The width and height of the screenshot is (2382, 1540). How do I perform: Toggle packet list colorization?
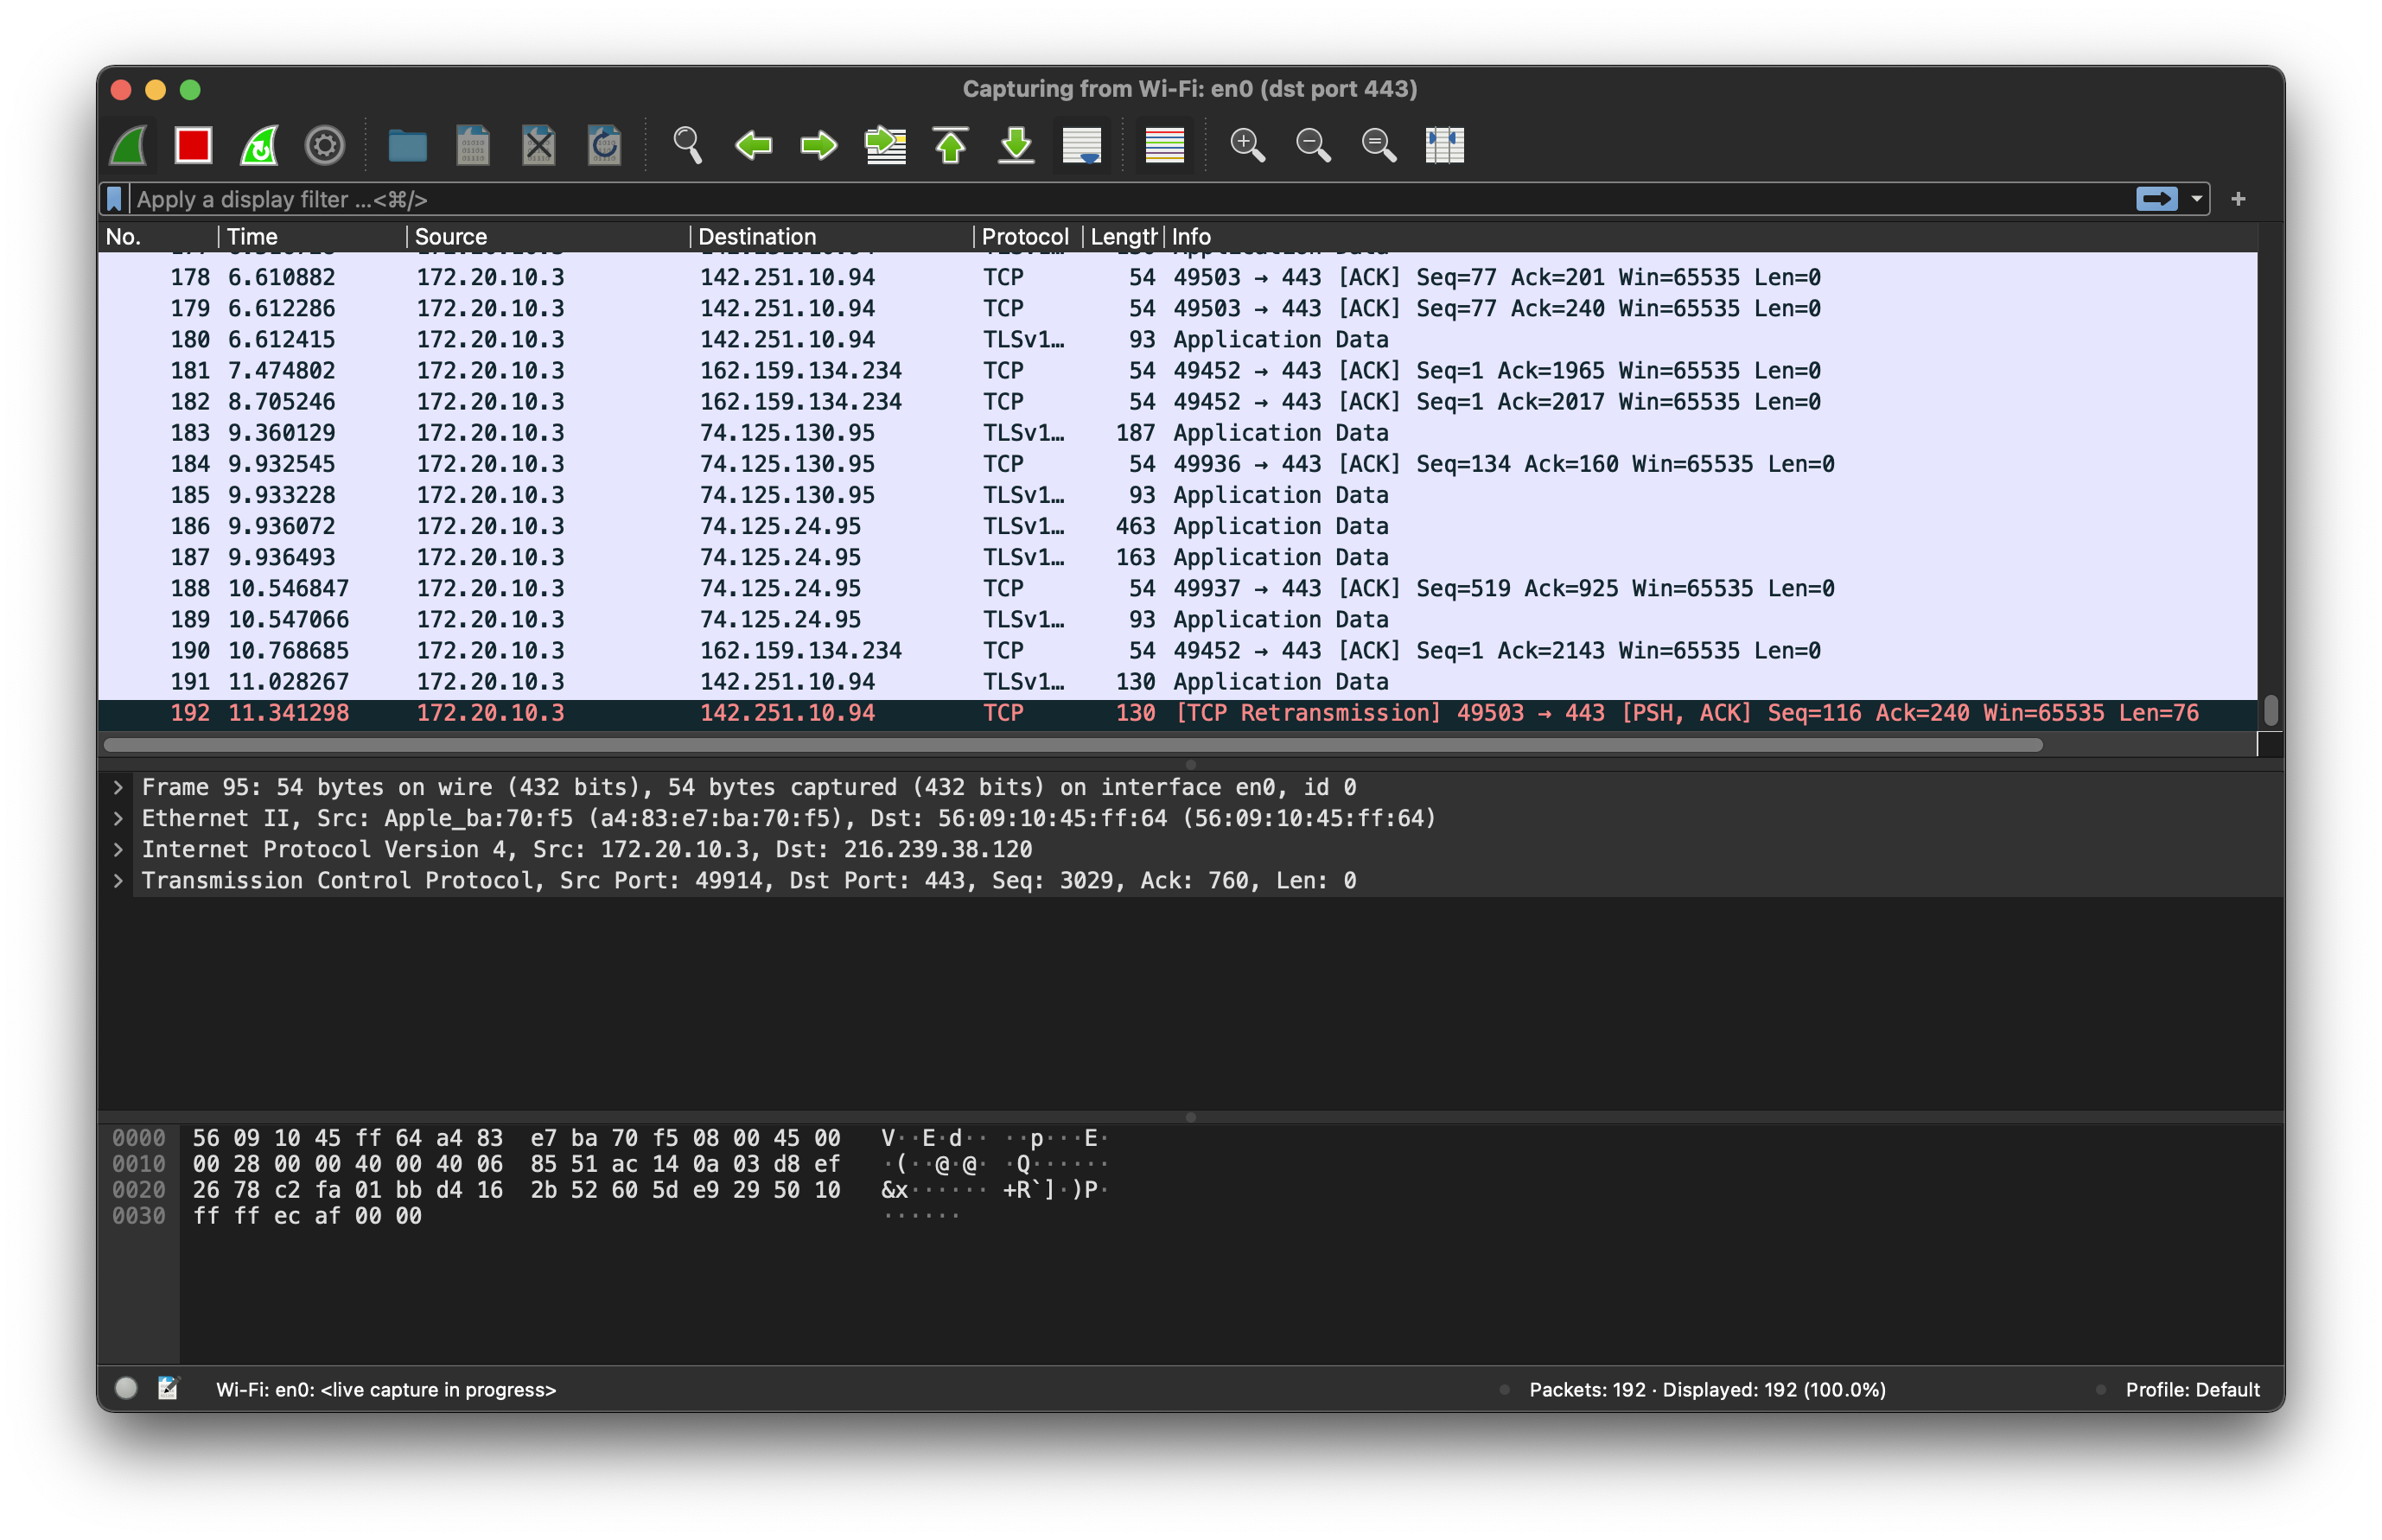pyautogui.click(x=1164, y=146)
